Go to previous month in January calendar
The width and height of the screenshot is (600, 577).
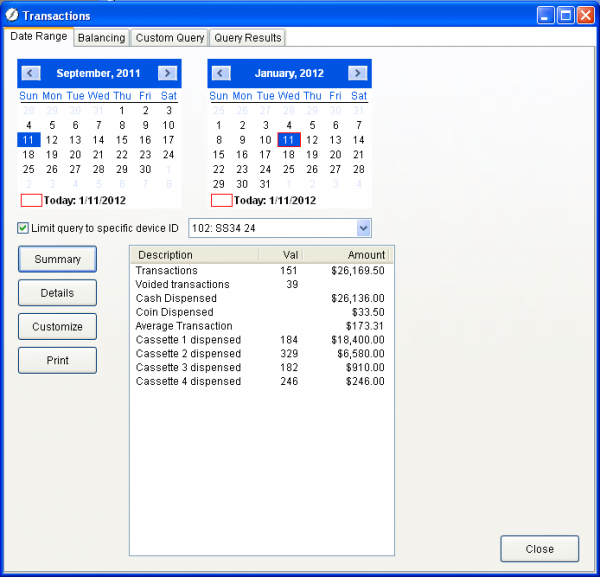point(221,73)
